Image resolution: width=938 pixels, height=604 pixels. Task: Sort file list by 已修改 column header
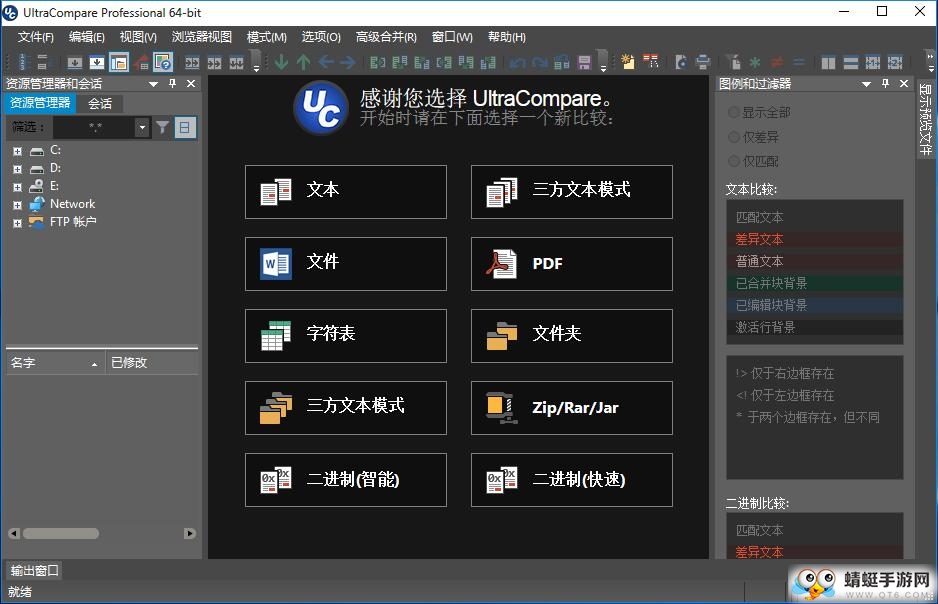pyautogui.click(x=152, y=362)
